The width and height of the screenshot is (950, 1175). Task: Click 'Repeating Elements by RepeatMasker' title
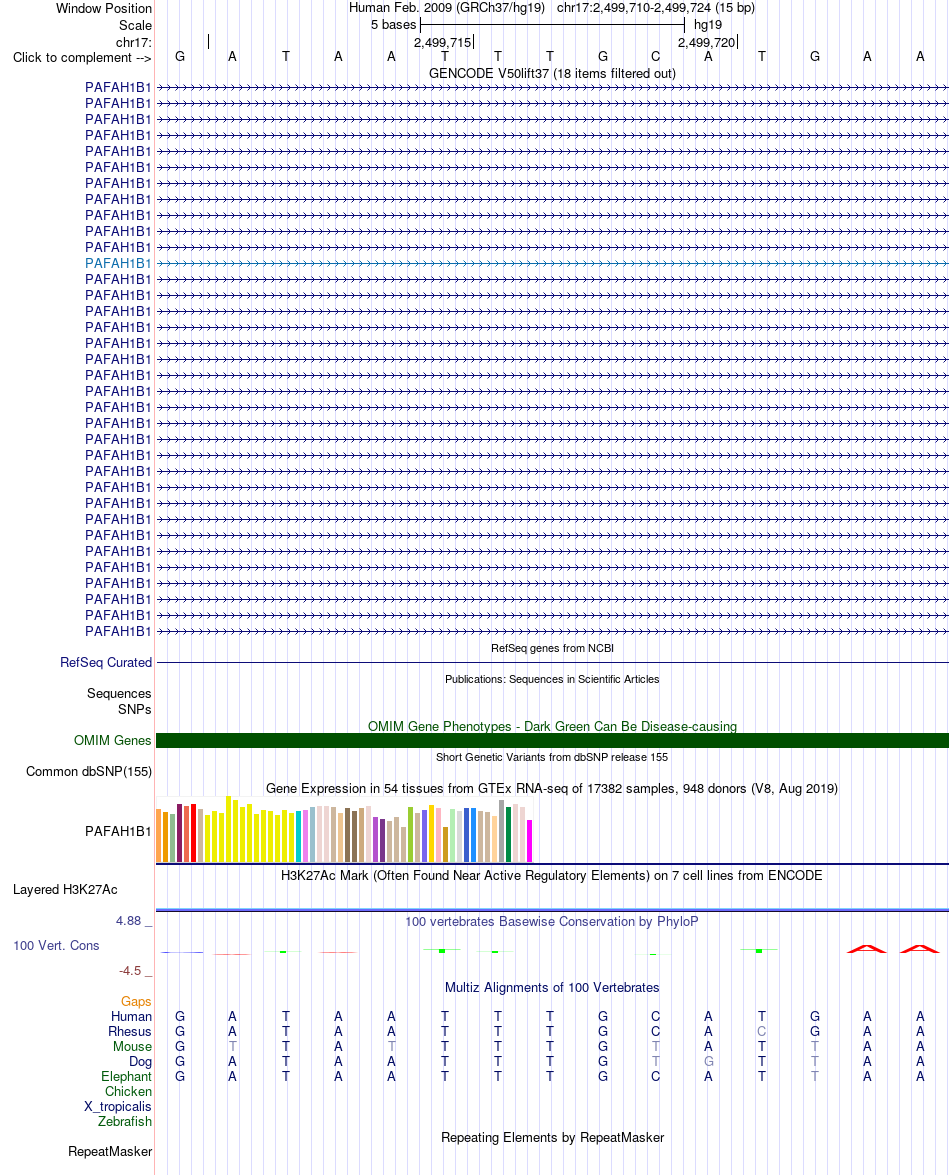tap(552, 1138)
